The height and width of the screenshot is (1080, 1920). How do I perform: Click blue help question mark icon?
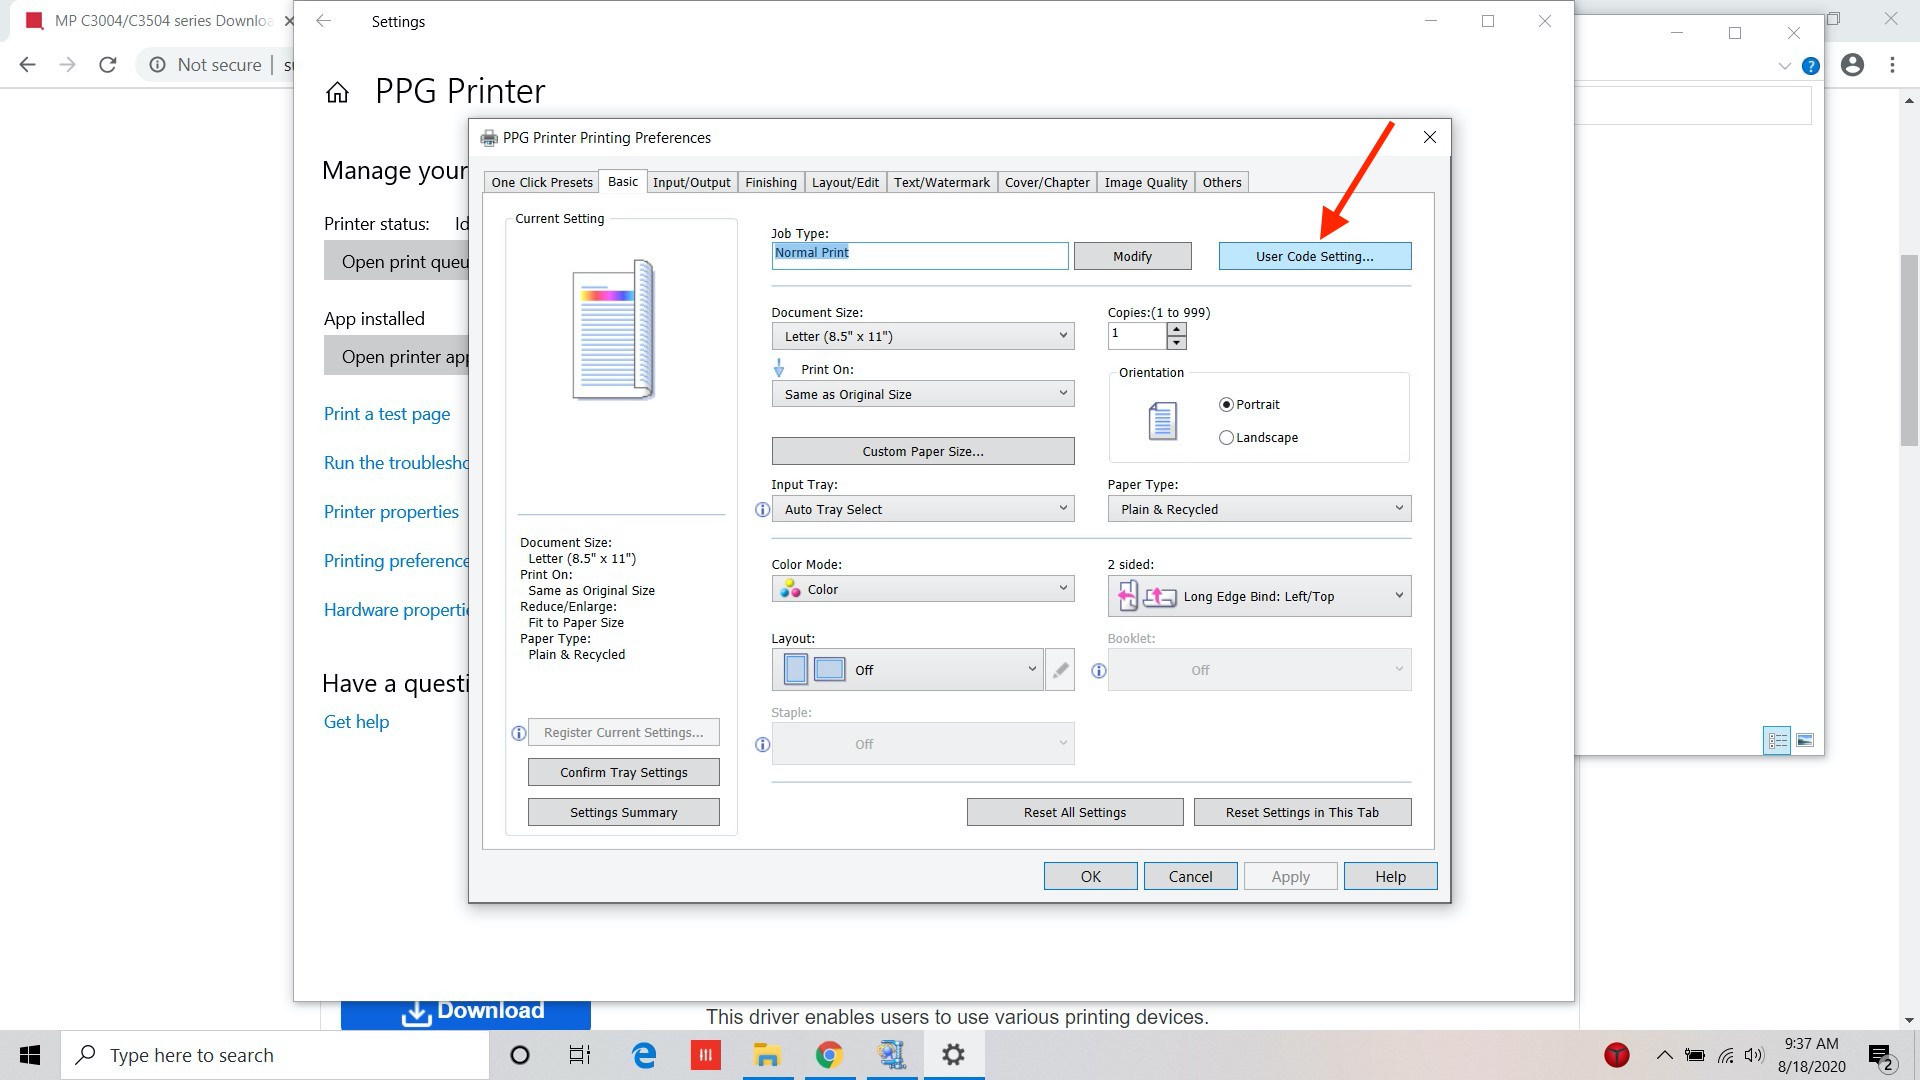point(1810,66)
